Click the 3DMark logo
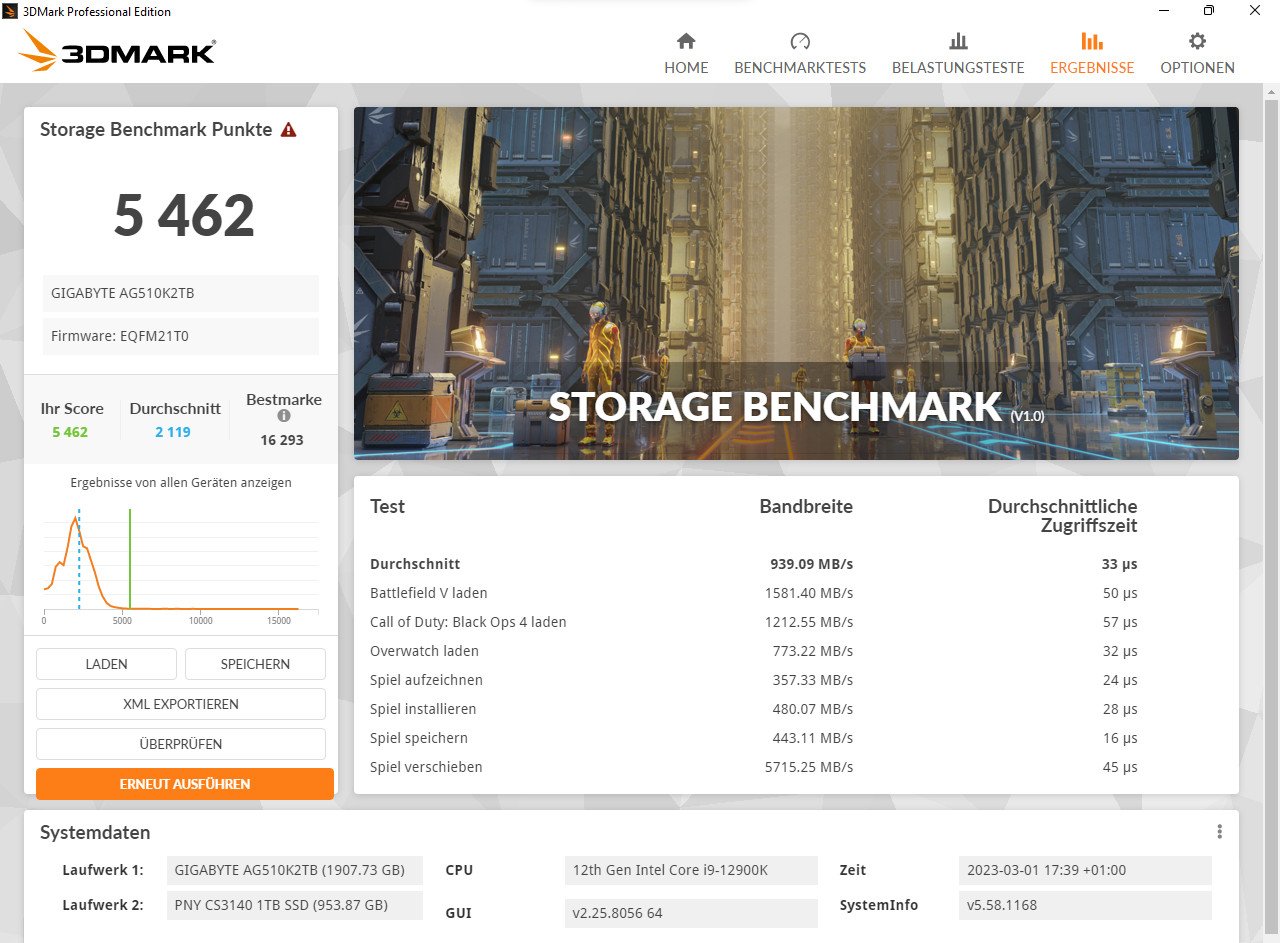1280x943 pixels. point(117,51)
